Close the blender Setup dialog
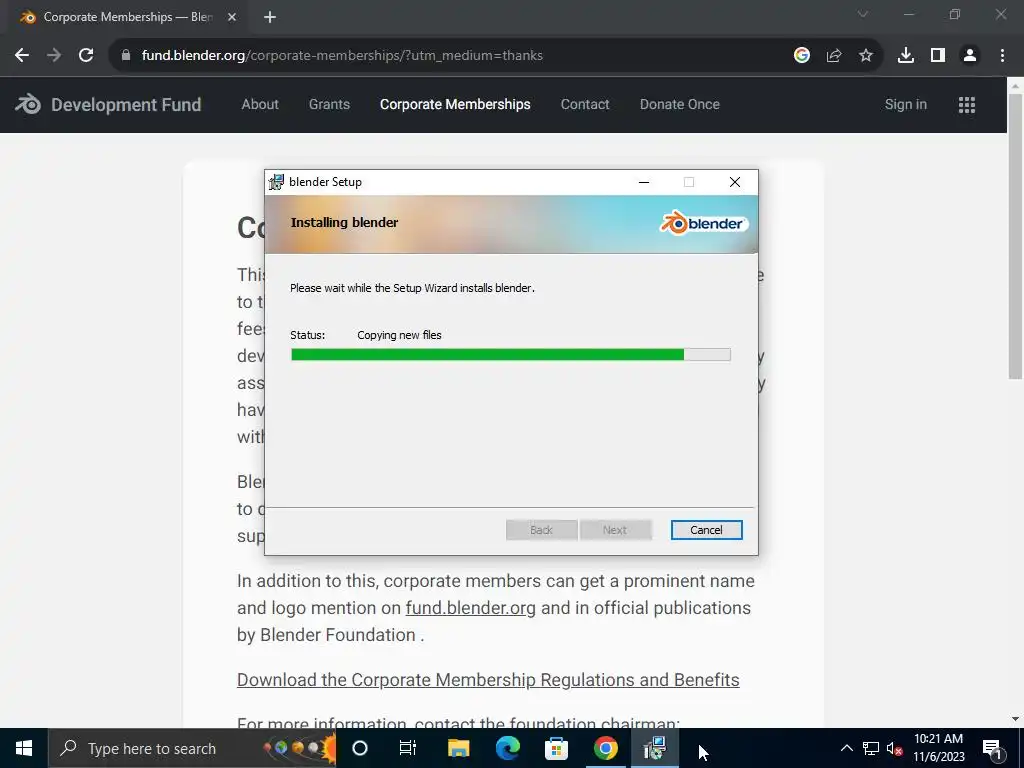 (x=735, y=182)
